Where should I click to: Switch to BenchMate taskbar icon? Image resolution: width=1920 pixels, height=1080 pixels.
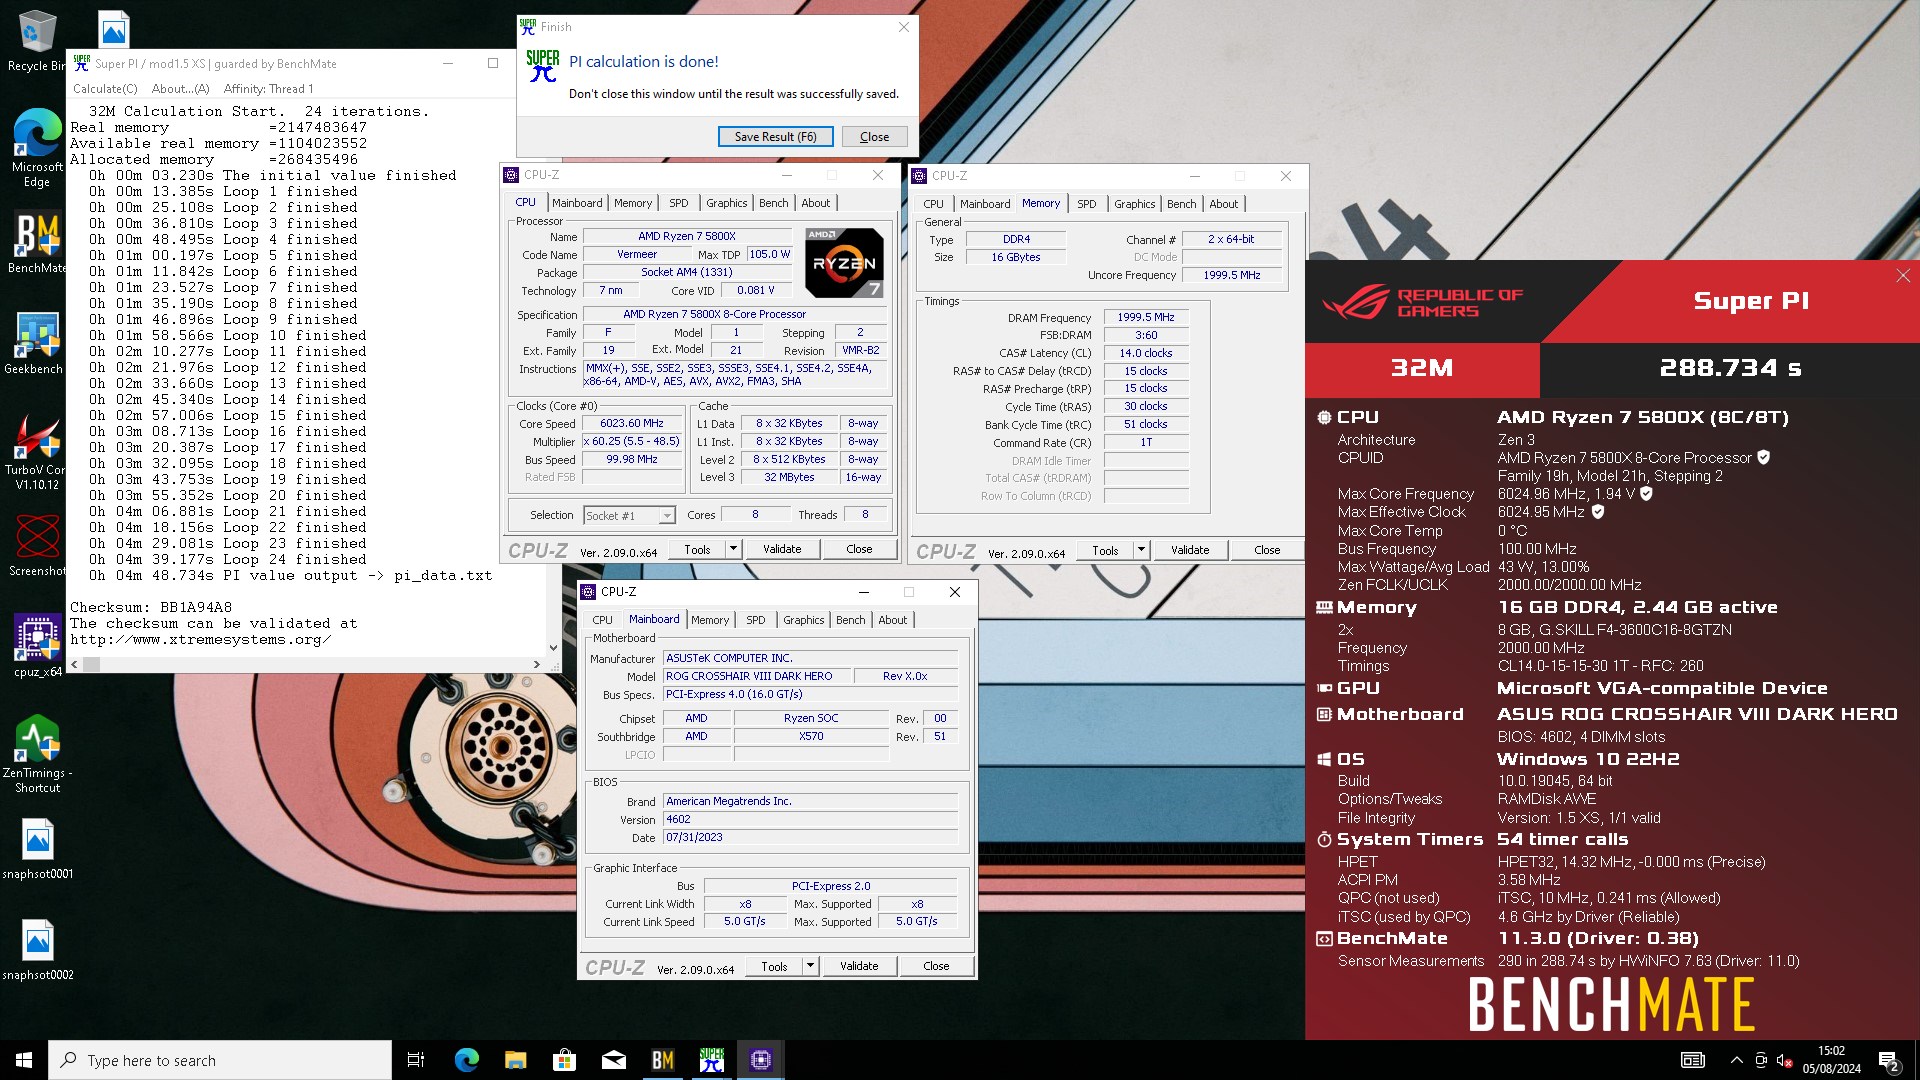point(662,1060)
